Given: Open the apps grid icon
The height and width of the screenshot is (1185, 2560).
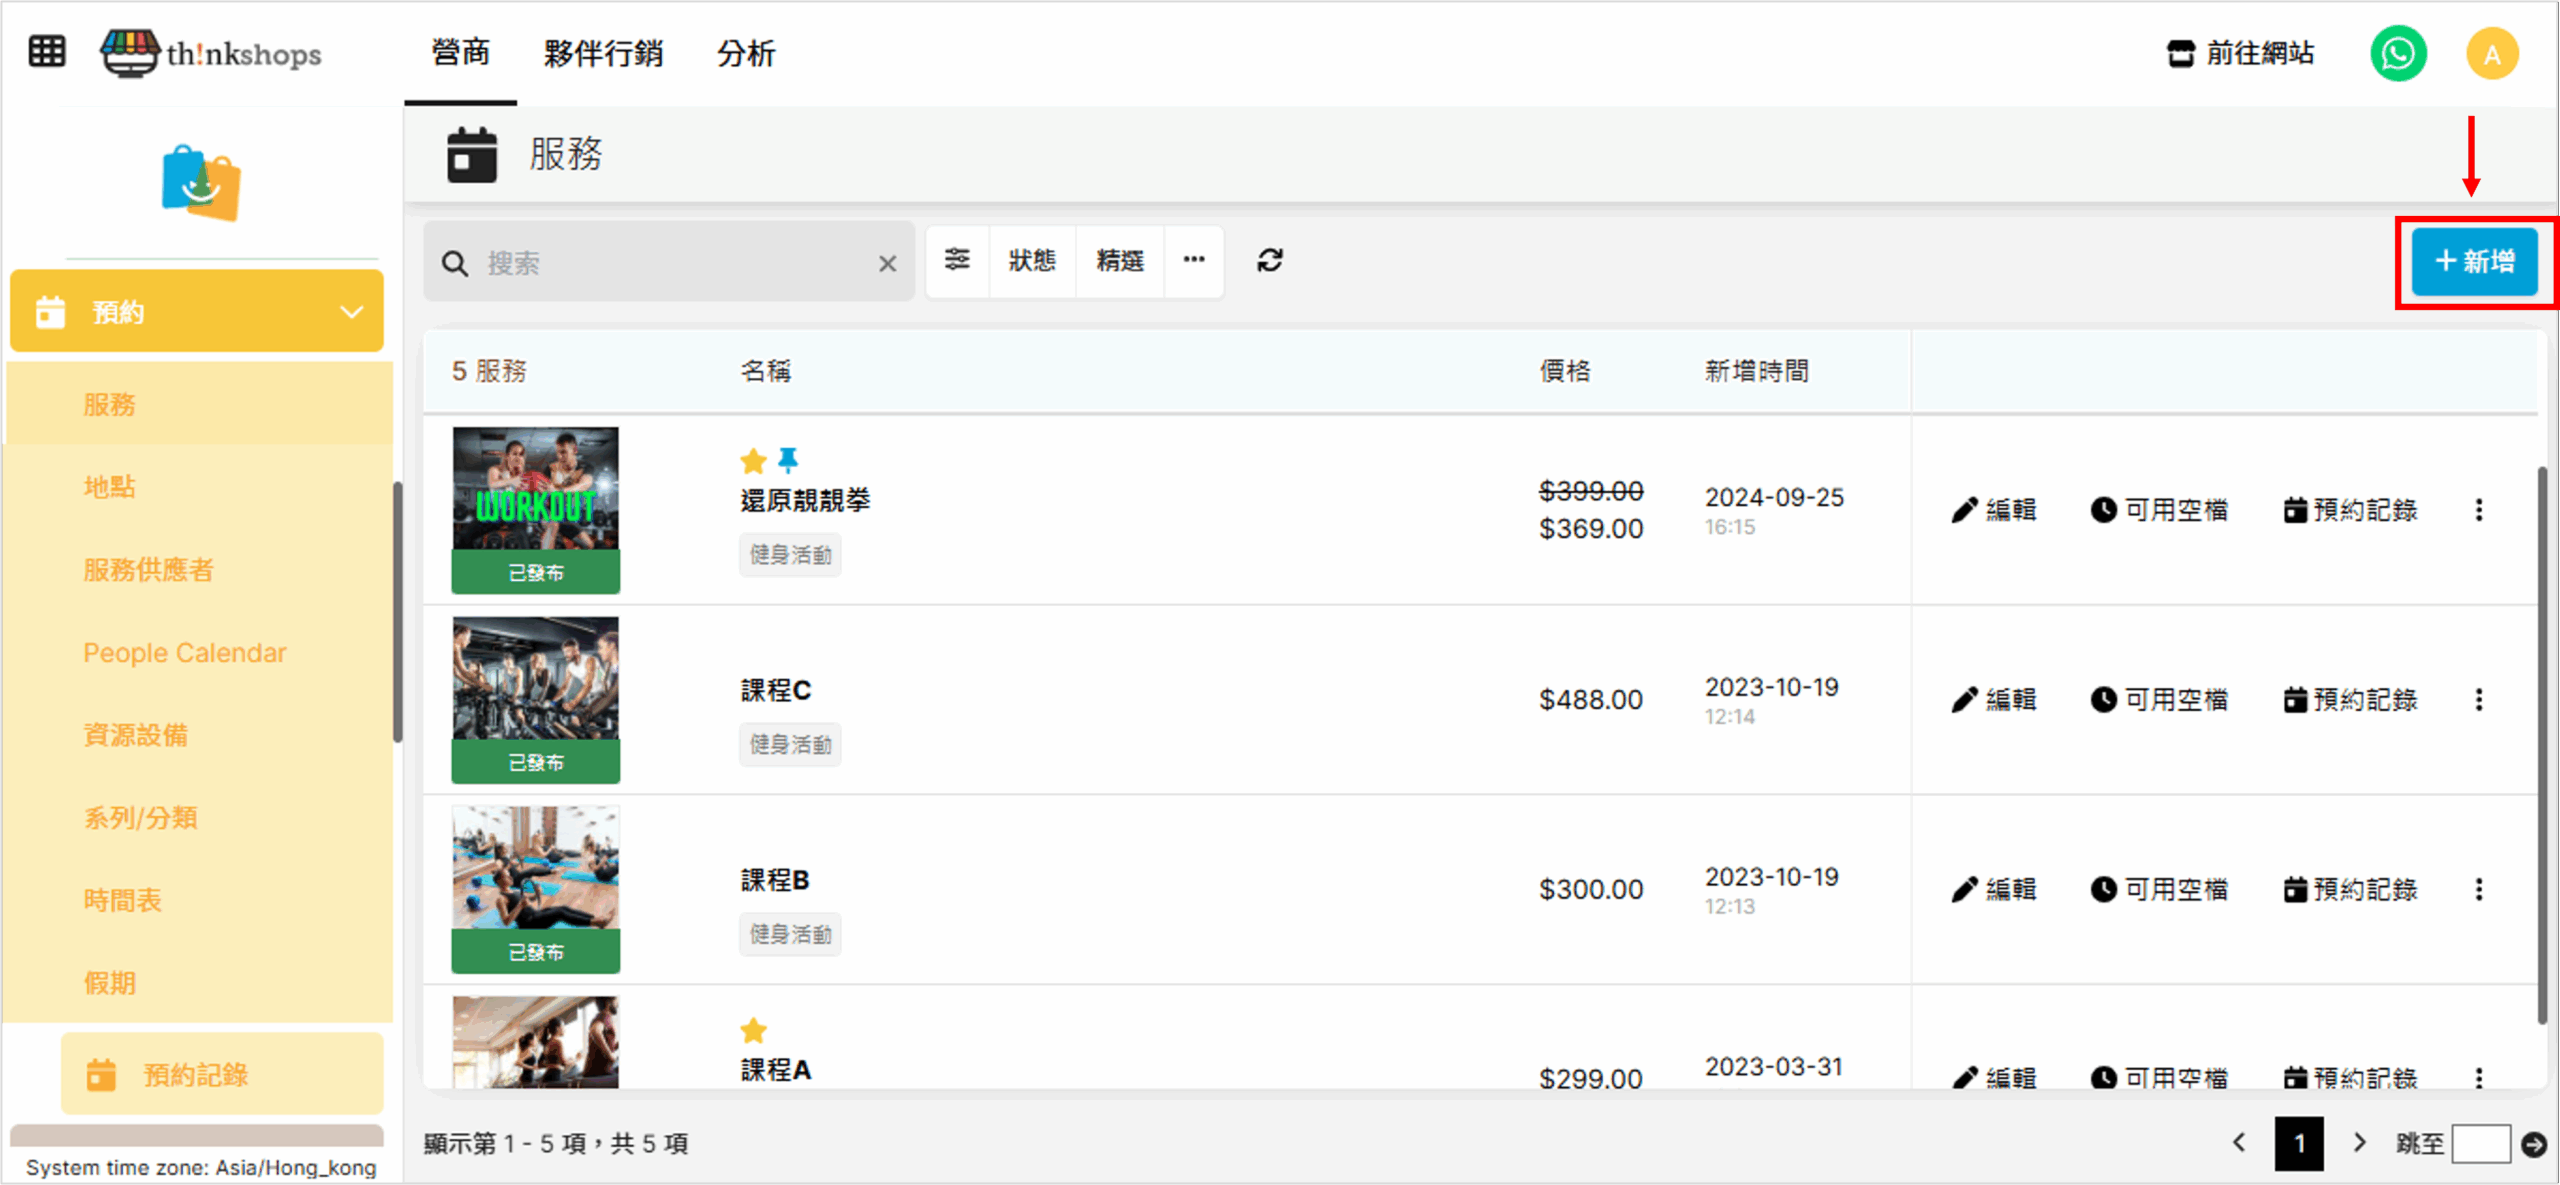Looking at the screenshot, I should tap(47, 52).
